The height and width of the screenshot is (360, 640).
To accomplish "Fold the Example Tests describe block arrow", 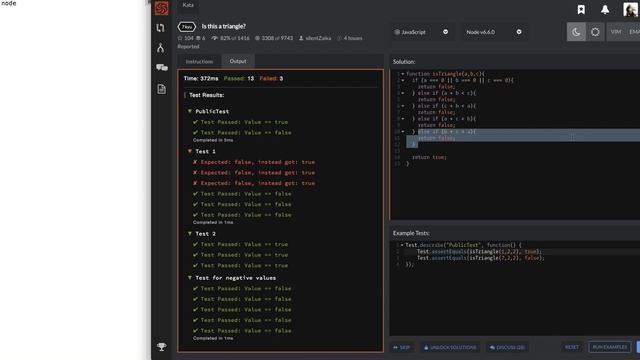I will click(402, 245).
